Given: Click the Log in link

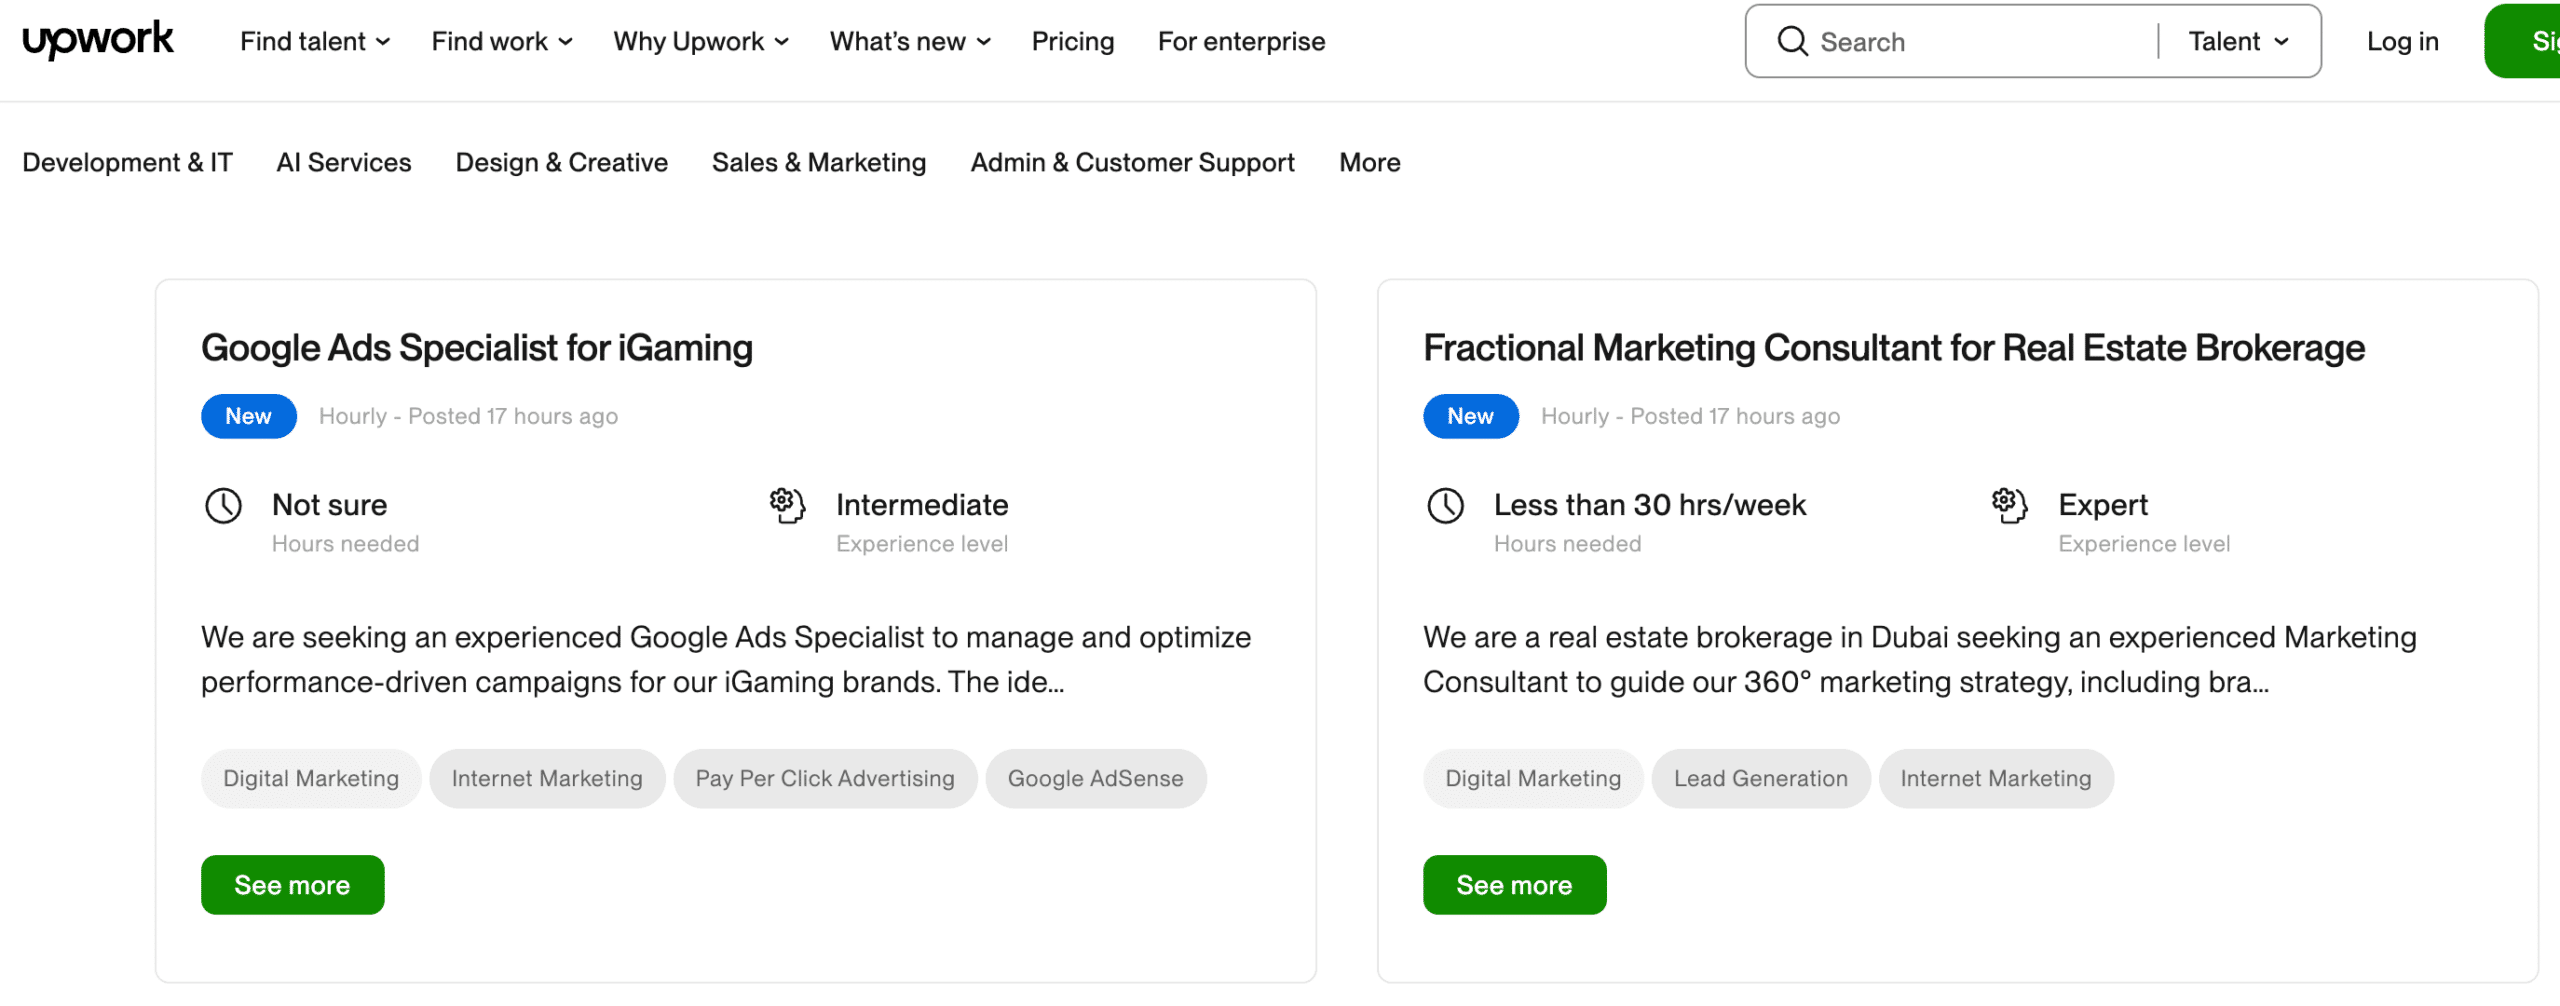Looking at the screenshot, I should 2402,41.
